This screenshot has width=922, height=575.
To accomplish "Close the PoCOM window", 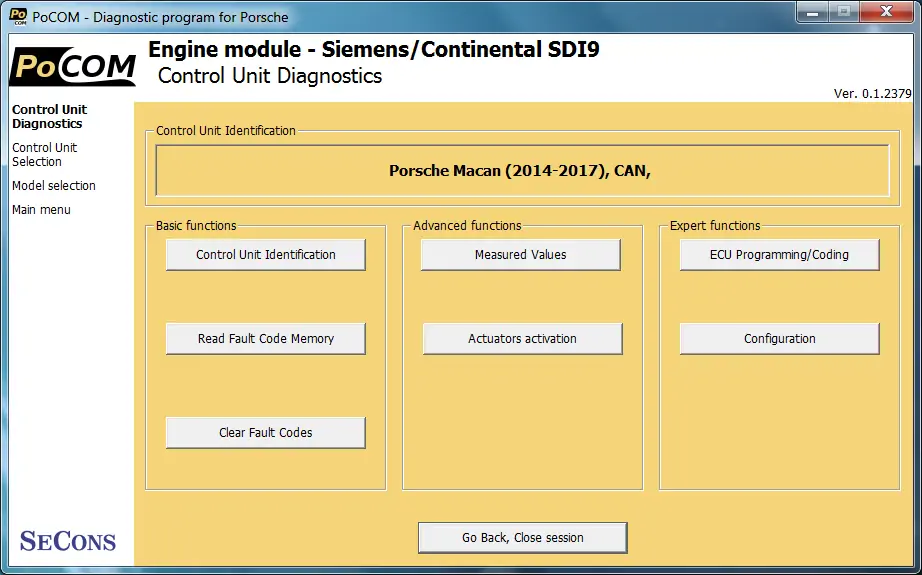I will (886, 12).
